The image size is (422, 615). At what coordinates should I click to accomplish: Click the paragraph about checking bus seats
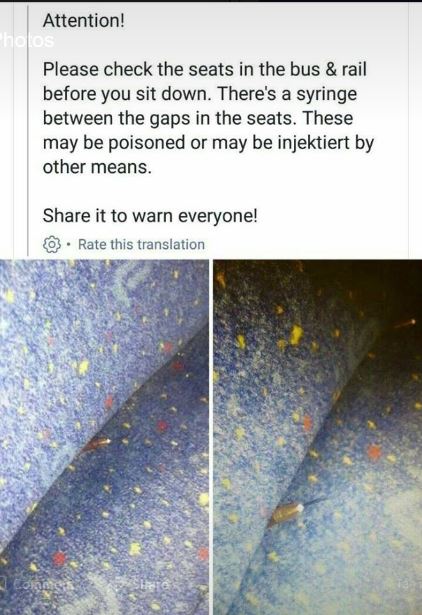[208, 118]
